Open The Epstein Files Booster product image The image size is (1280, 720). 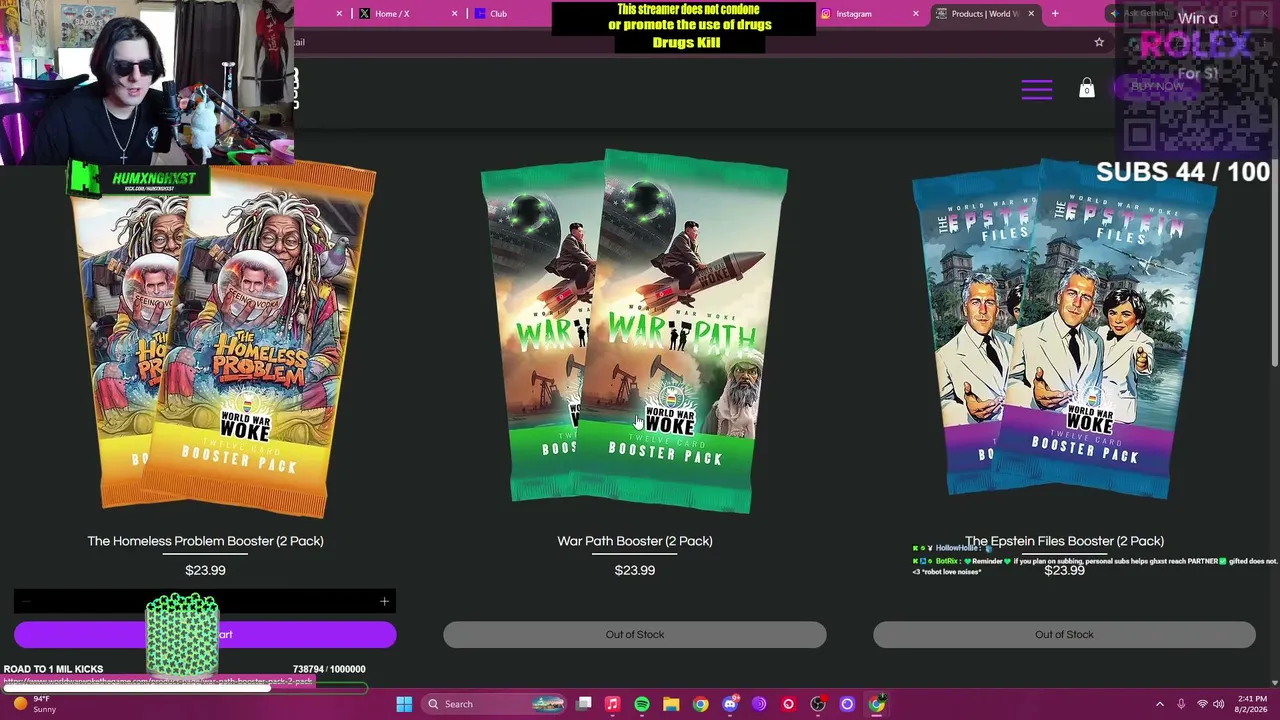tap(1064, 328)
